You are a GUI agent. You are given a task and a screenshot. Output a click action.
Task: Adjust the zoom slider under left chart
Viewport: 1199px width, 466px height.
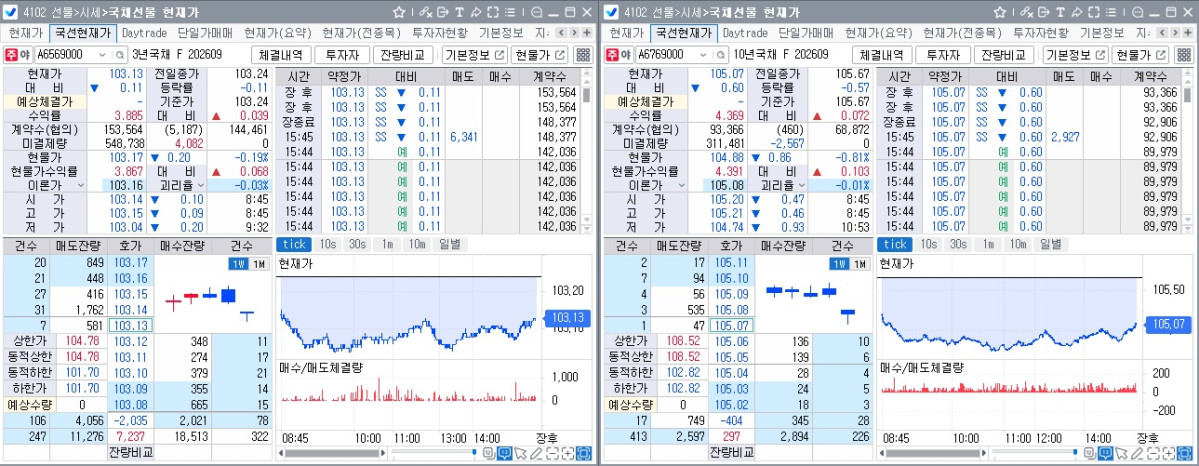click(474, 451)
